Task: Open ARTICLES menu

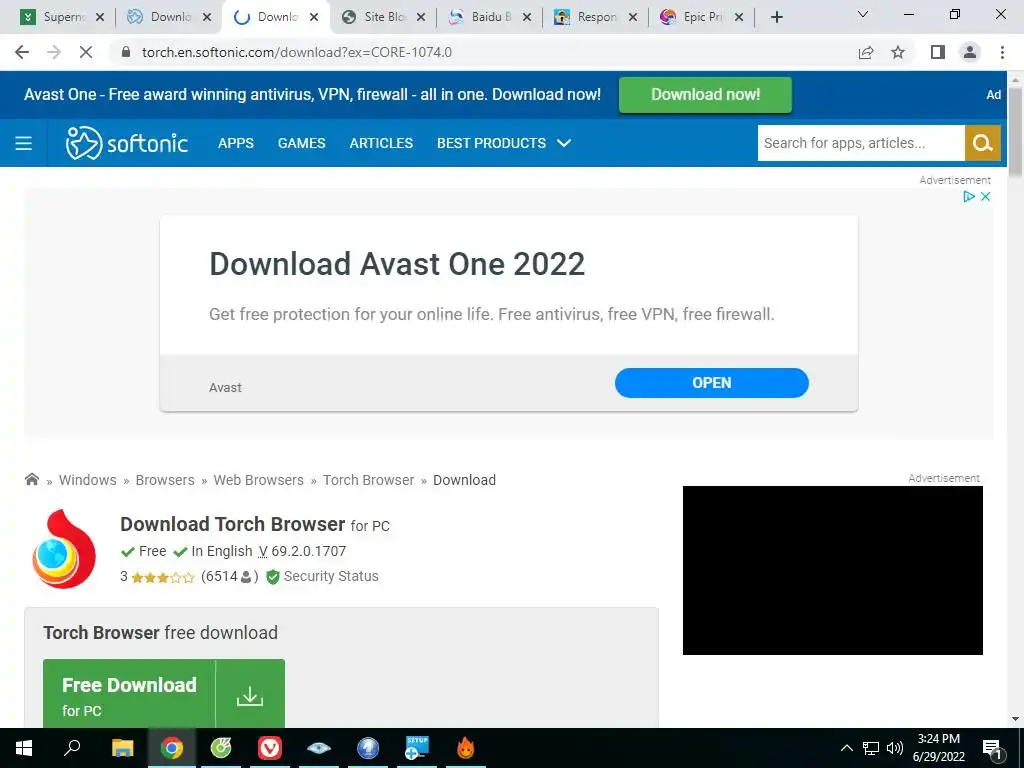Action: pyautogui.click(x=381, y=143)
